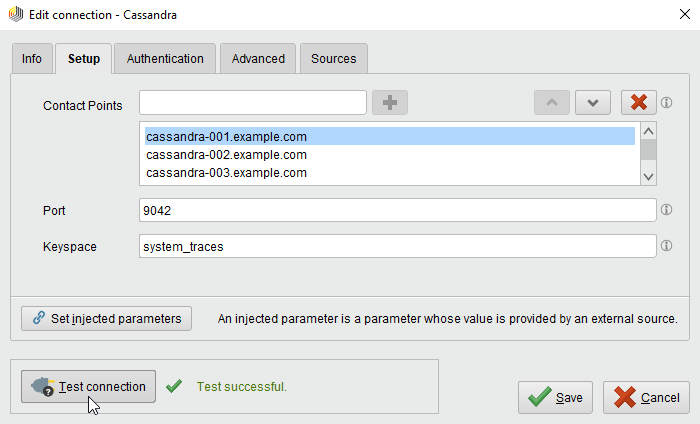The width and height of the screenshot is (700, 424).
Task: Click the Keyspace input field
Action: click(397, 245)
